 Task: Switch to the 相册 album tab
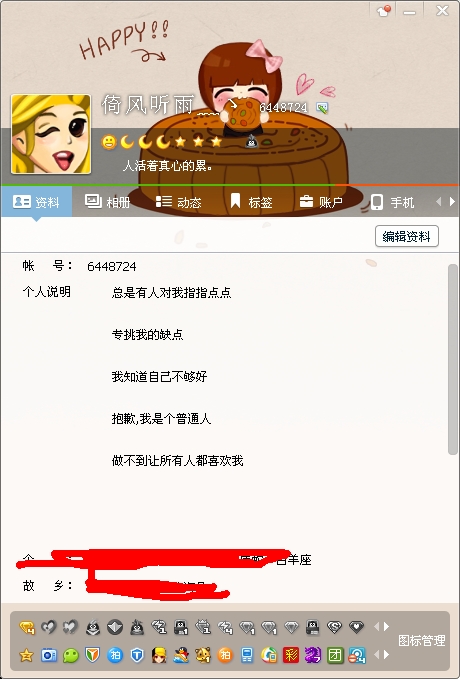[x=107, y=202]
